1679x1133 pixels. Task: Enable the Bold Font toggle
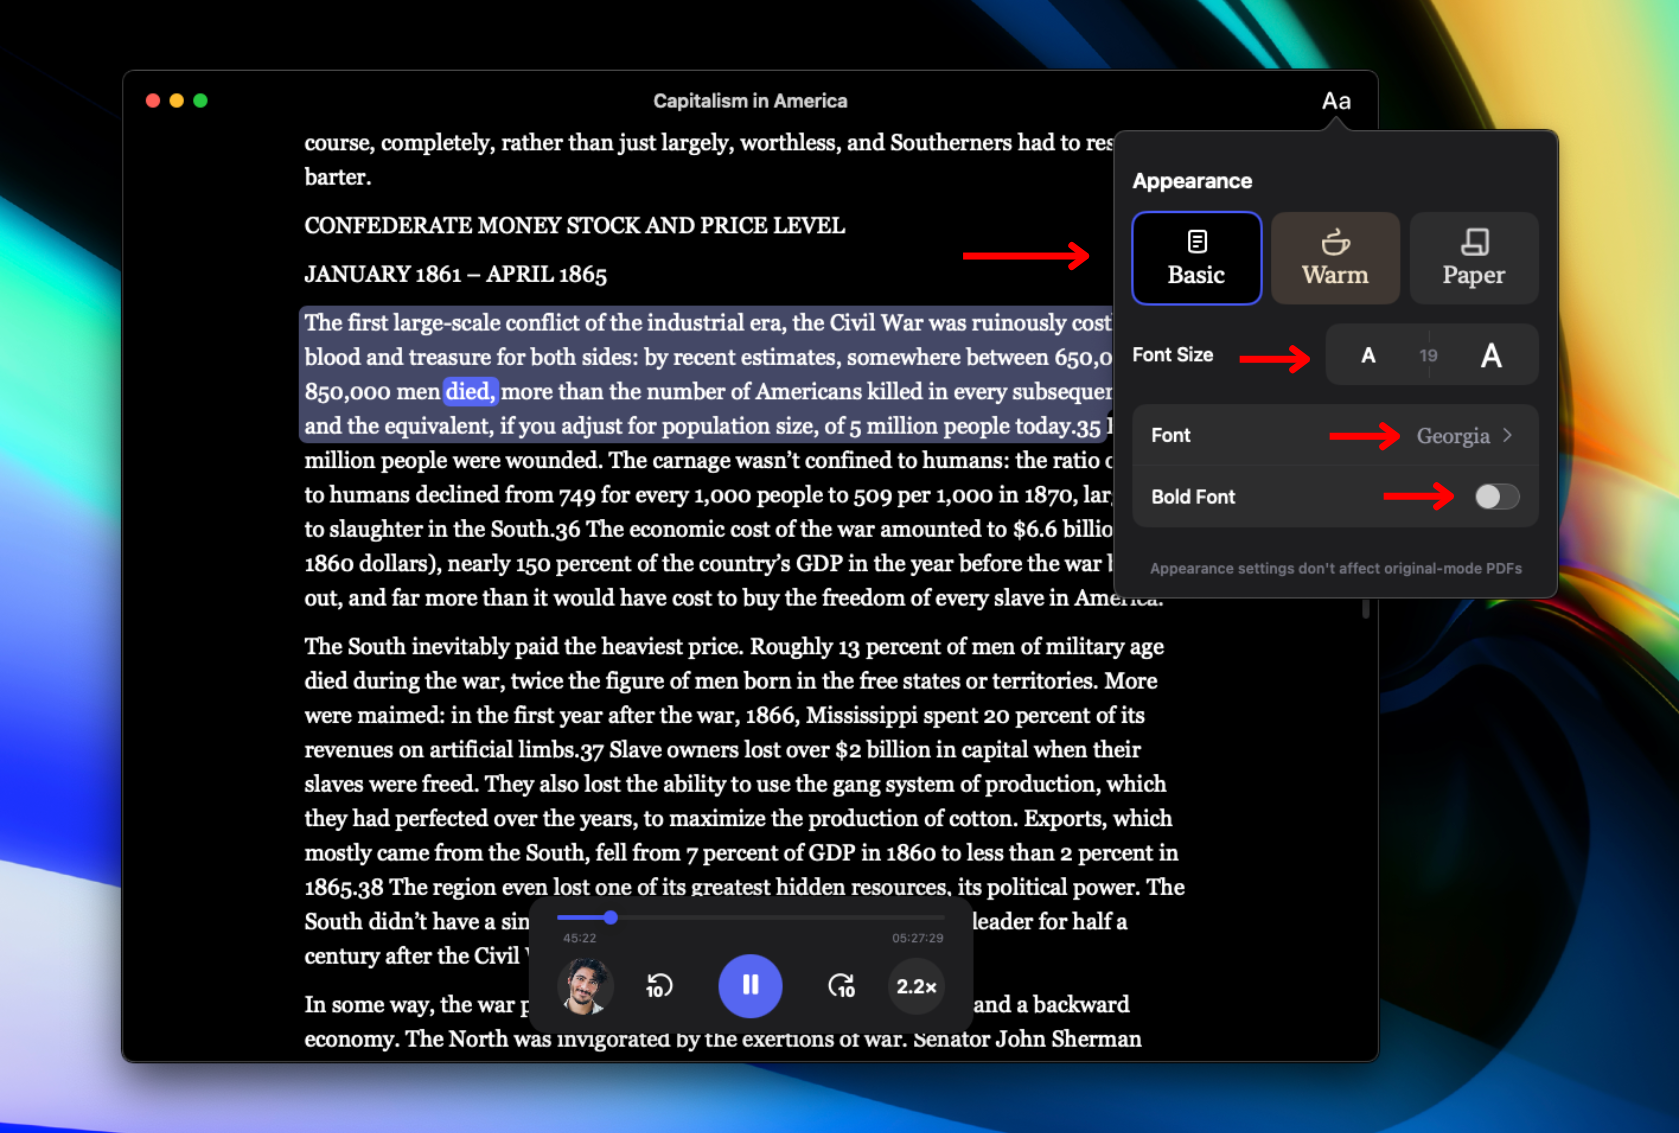coord(1496,497)
